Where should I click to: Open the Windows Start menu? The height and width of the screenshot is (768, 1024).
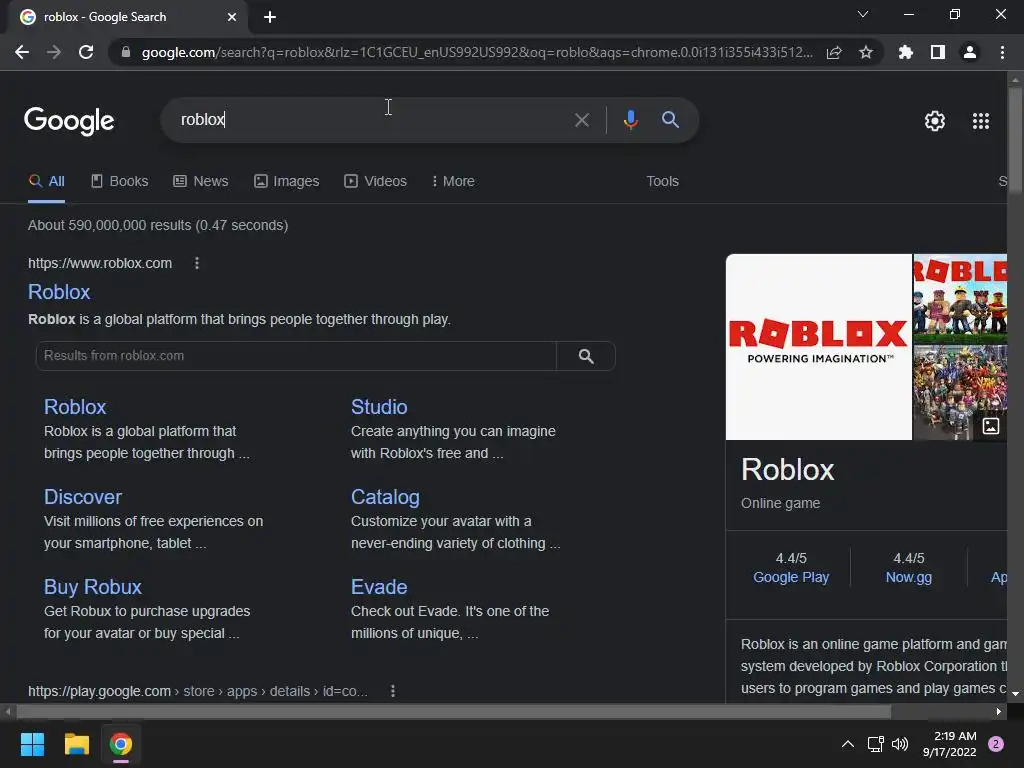[x=32, y=744]
